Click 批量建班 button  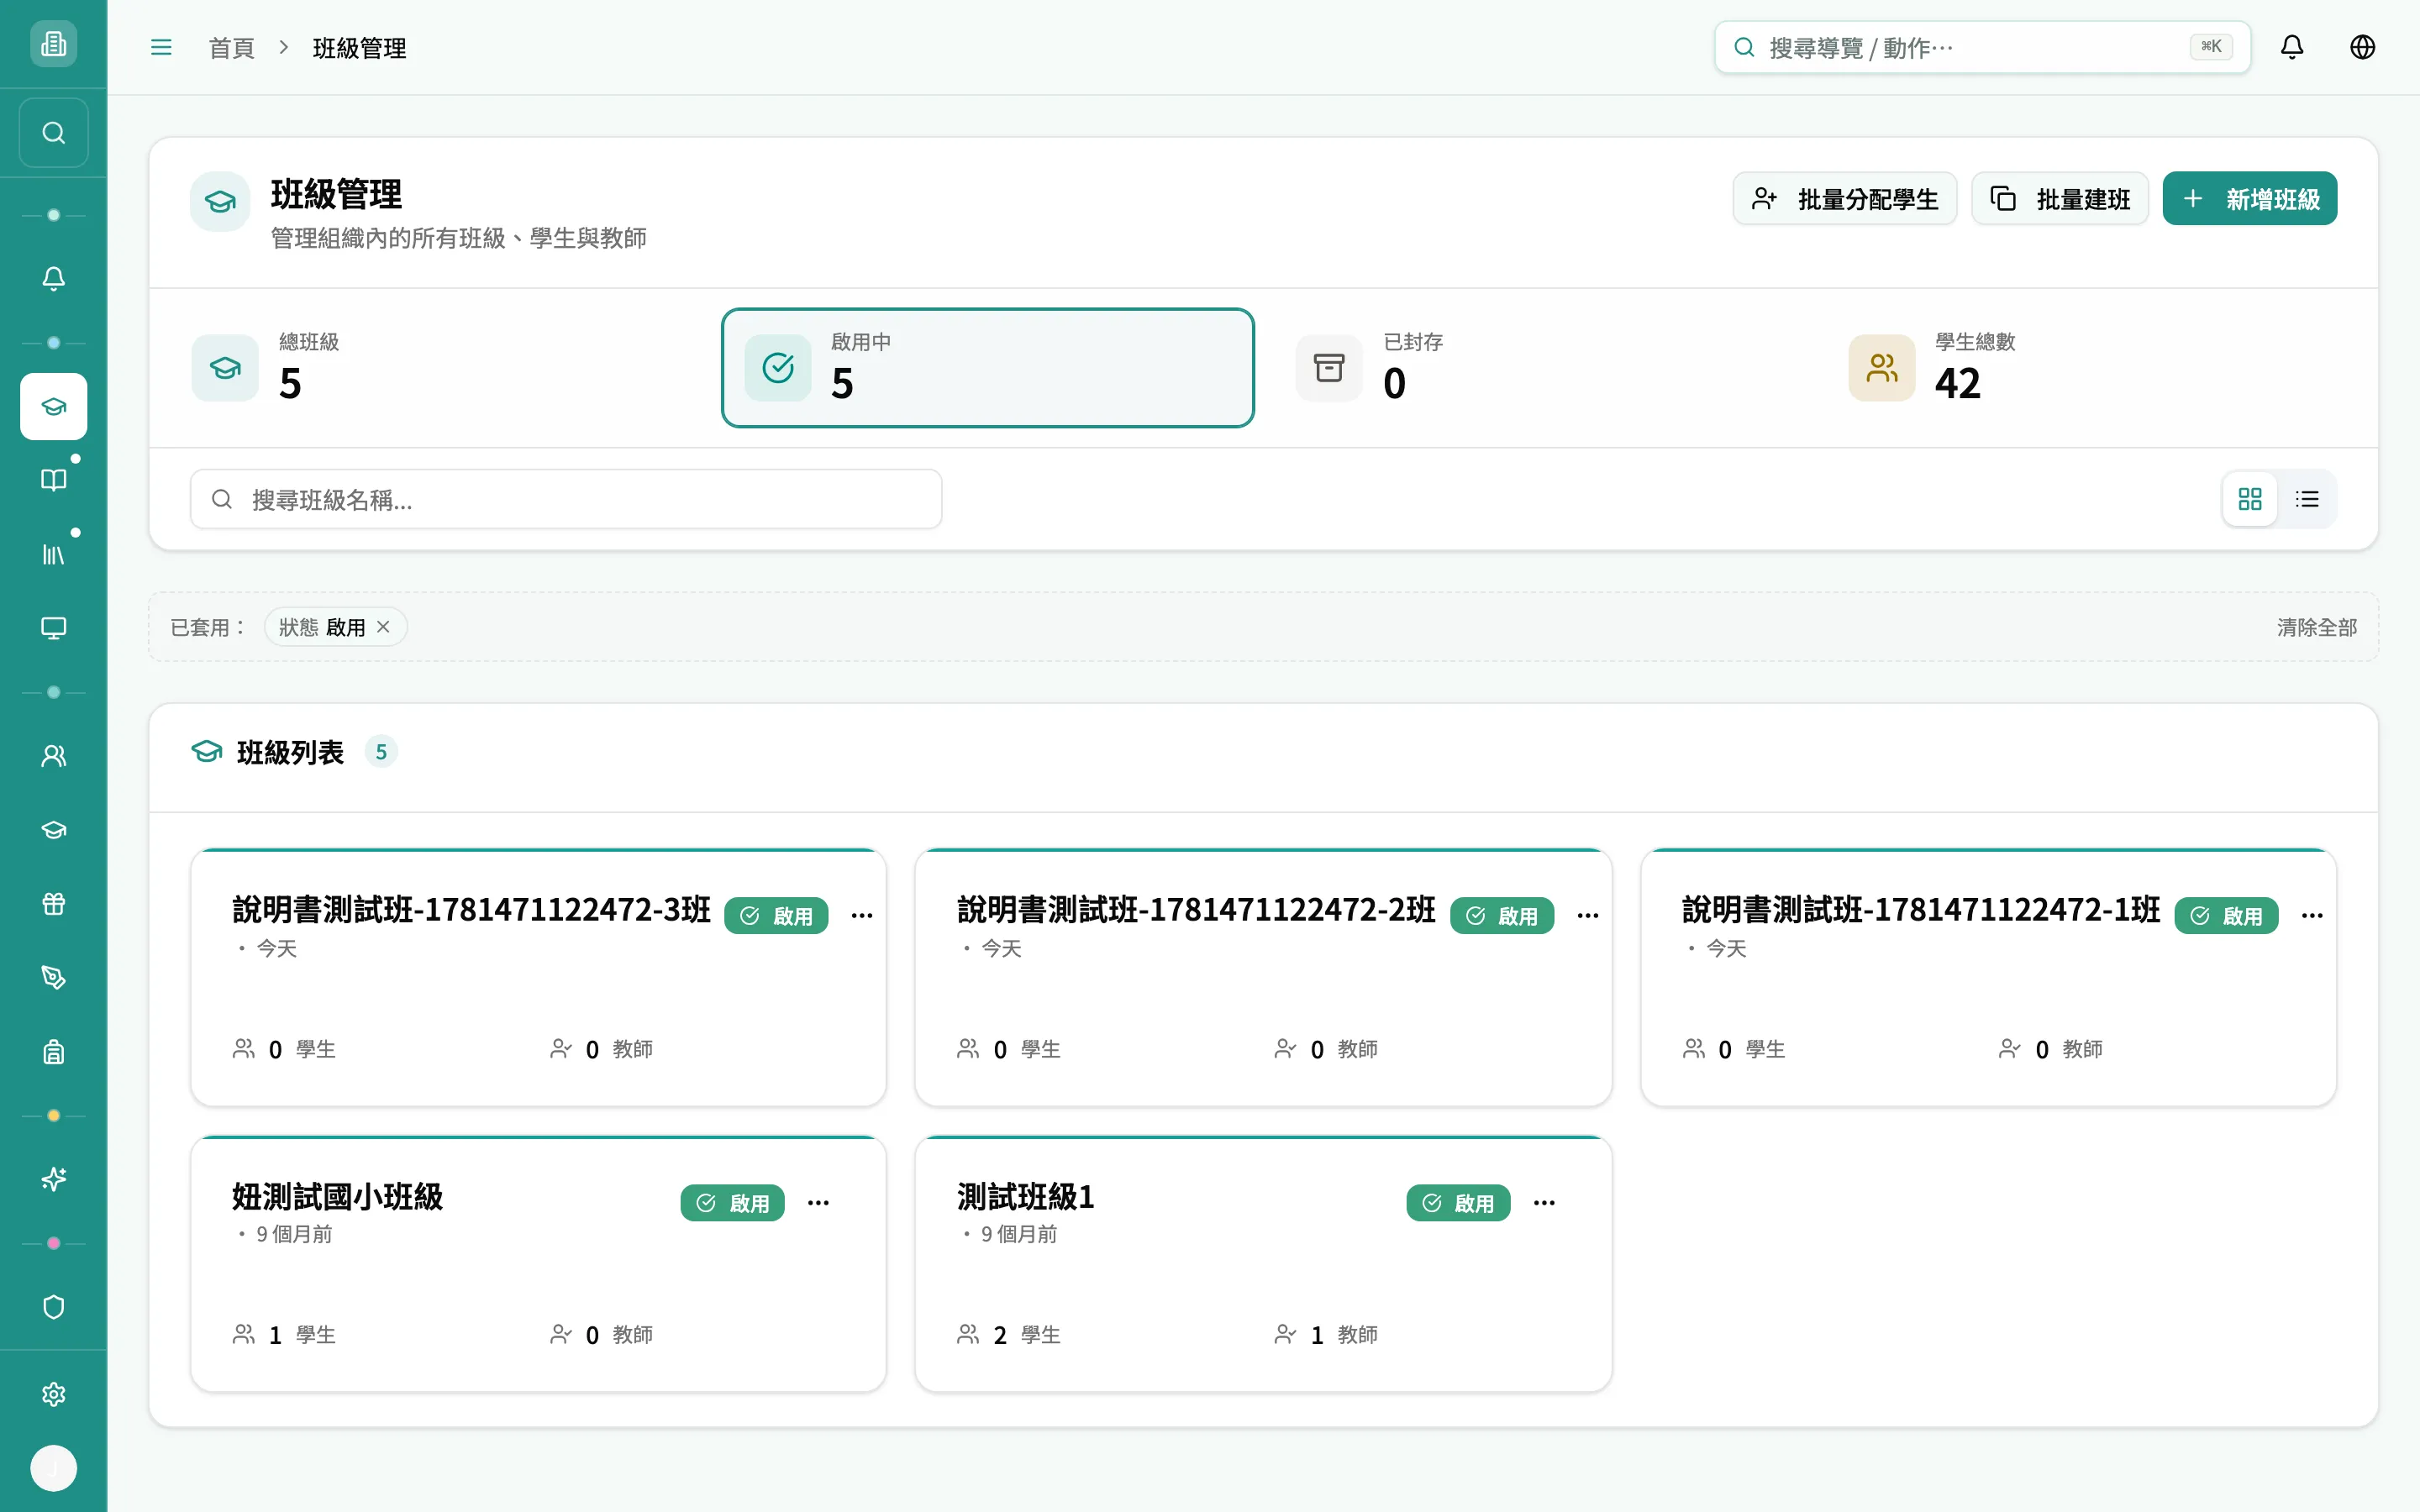pyautogui.click(x=2059, y=199)
